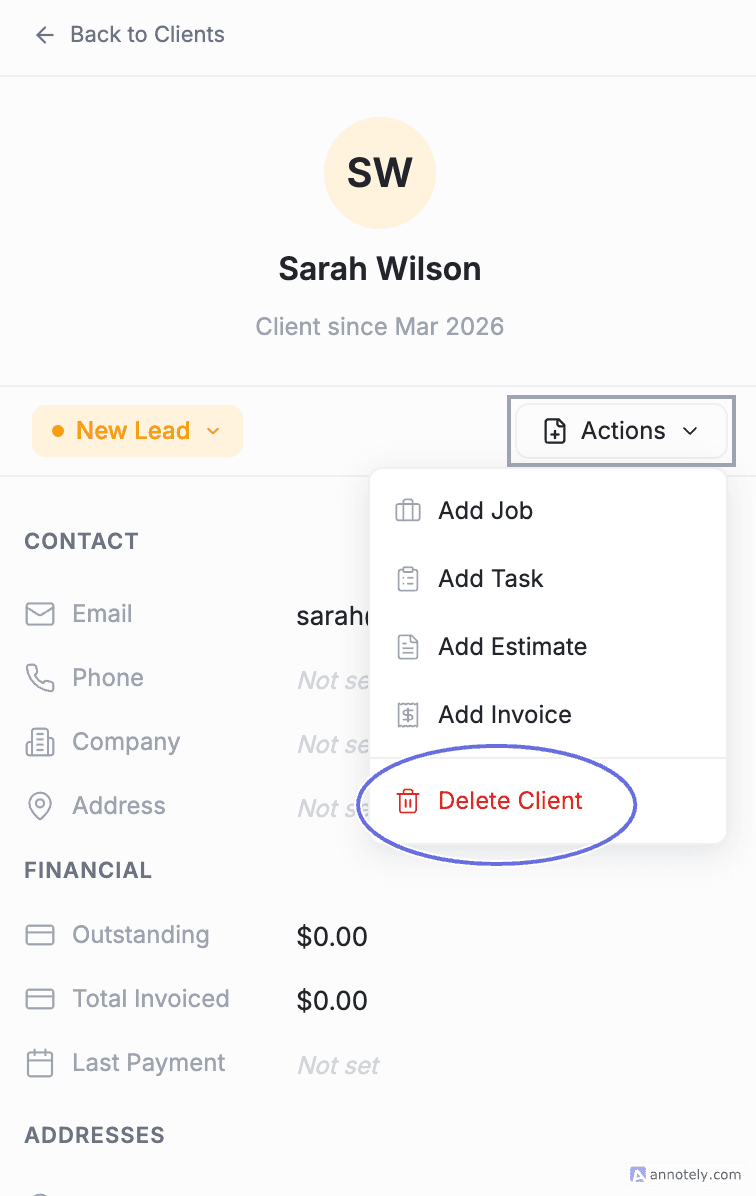The image size is (756, 1196).
Task: Open the New Lead status dropdown
Action: point(137,430)
